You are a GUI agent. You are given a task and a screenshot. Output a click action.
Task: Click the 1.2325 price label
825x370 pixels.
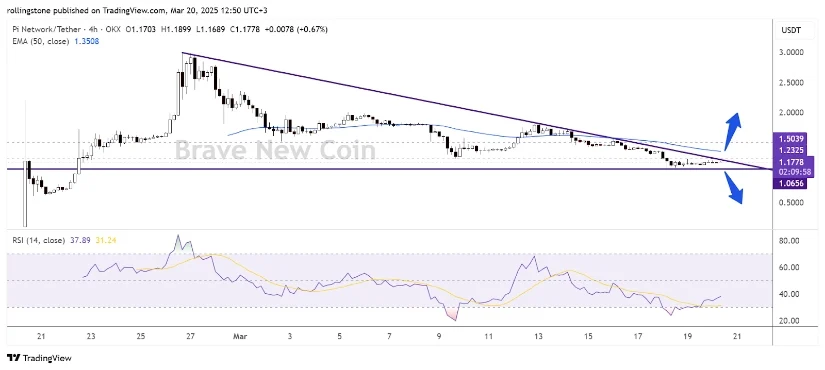click(791, 150)
